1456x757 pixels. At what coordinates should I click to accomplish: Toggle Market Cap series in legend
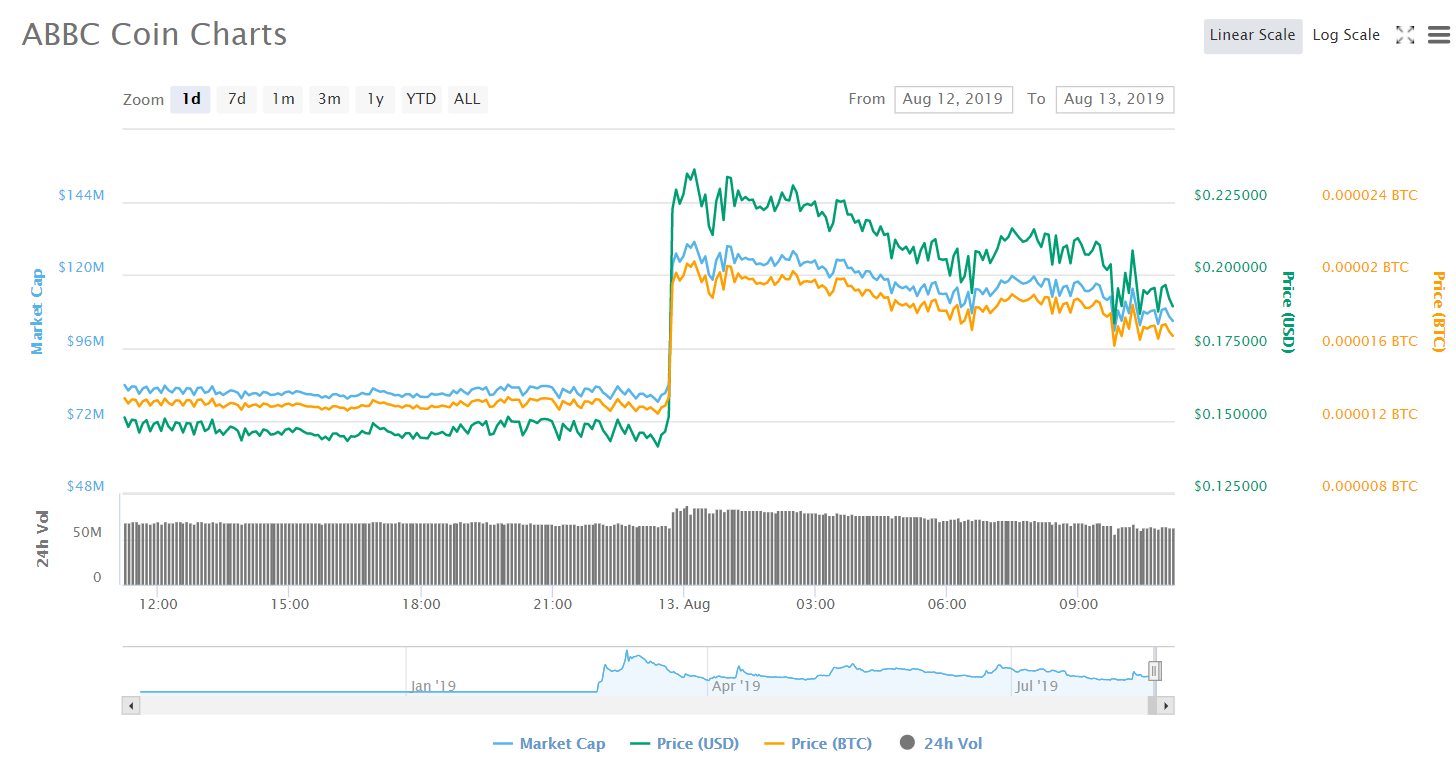click(x=549, y=743)
